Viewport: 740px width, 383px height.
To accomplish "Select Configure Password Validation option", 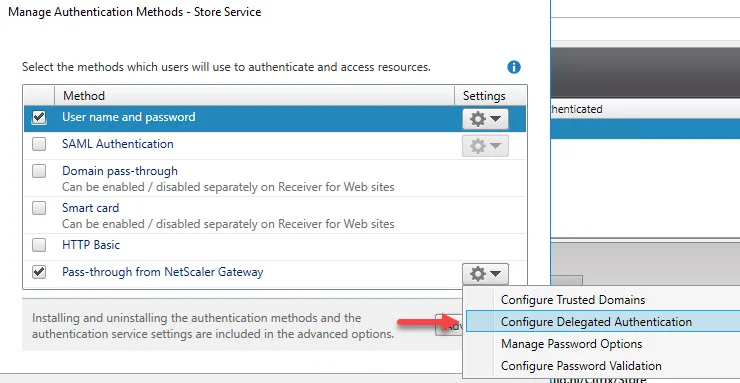I will [581, 366].
